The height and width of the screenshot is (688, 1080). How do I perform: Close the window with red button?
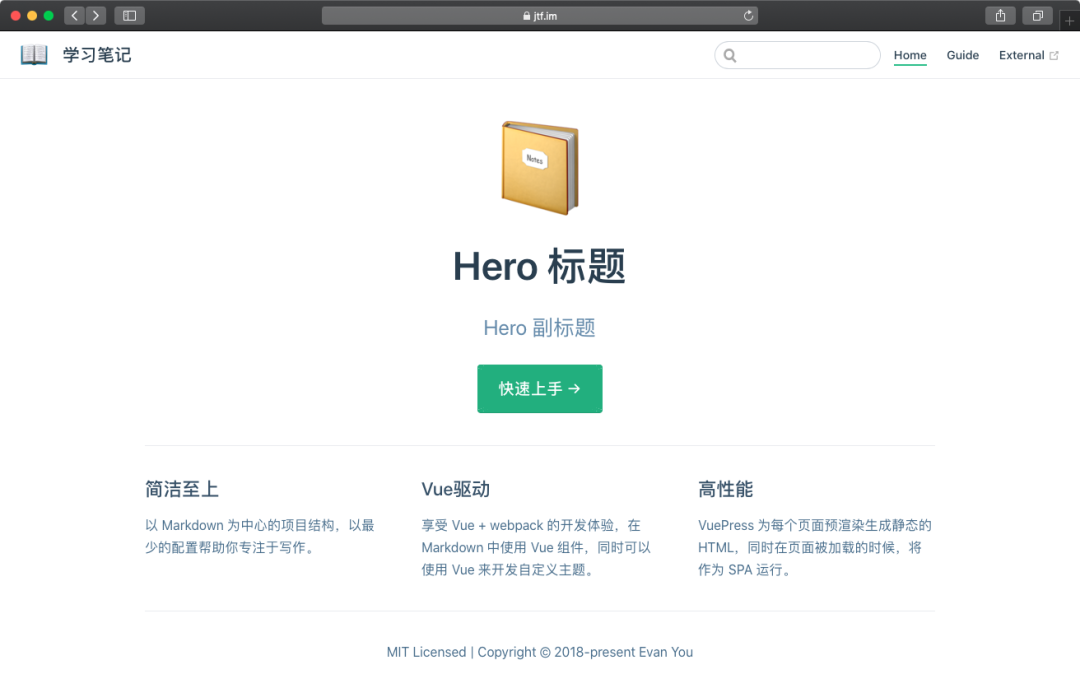click(x=15, y=15)
